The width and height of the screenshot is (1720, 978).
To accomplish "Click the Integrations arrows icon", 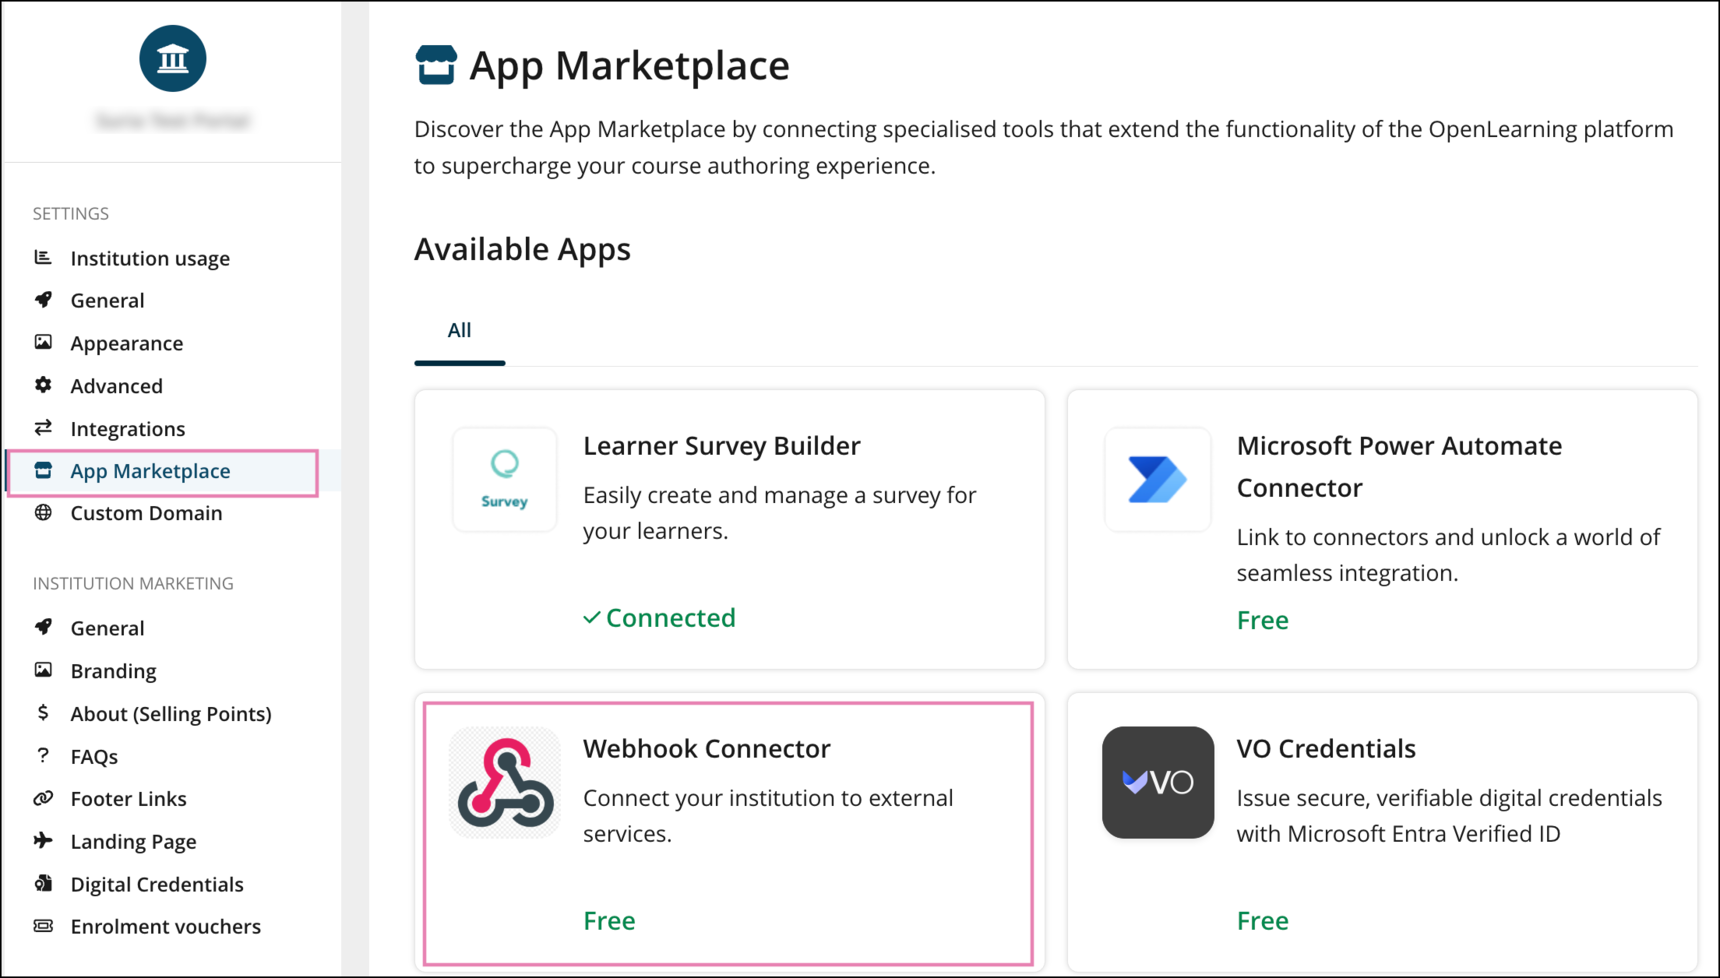I will pos(43,428).
